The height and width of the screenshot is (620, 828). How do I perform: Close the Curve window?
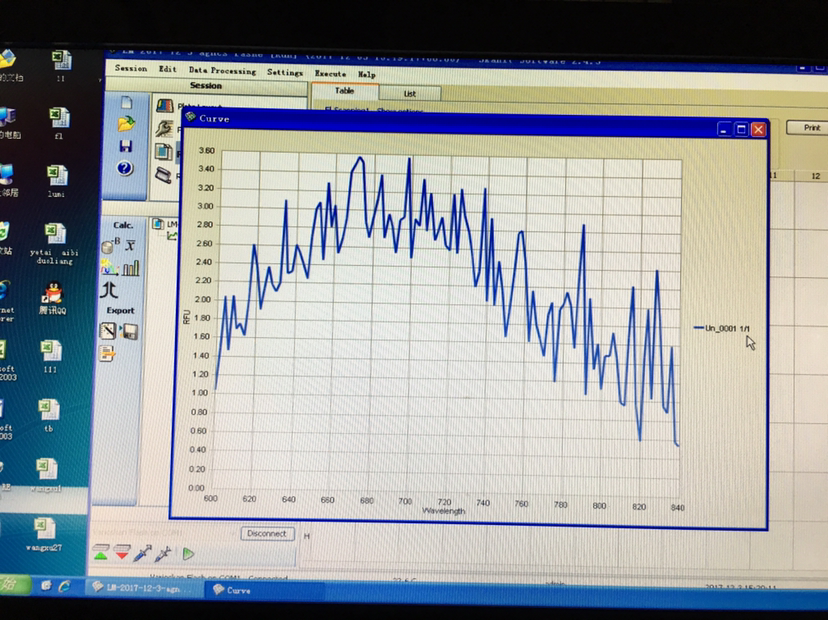[x=759, y=129]
